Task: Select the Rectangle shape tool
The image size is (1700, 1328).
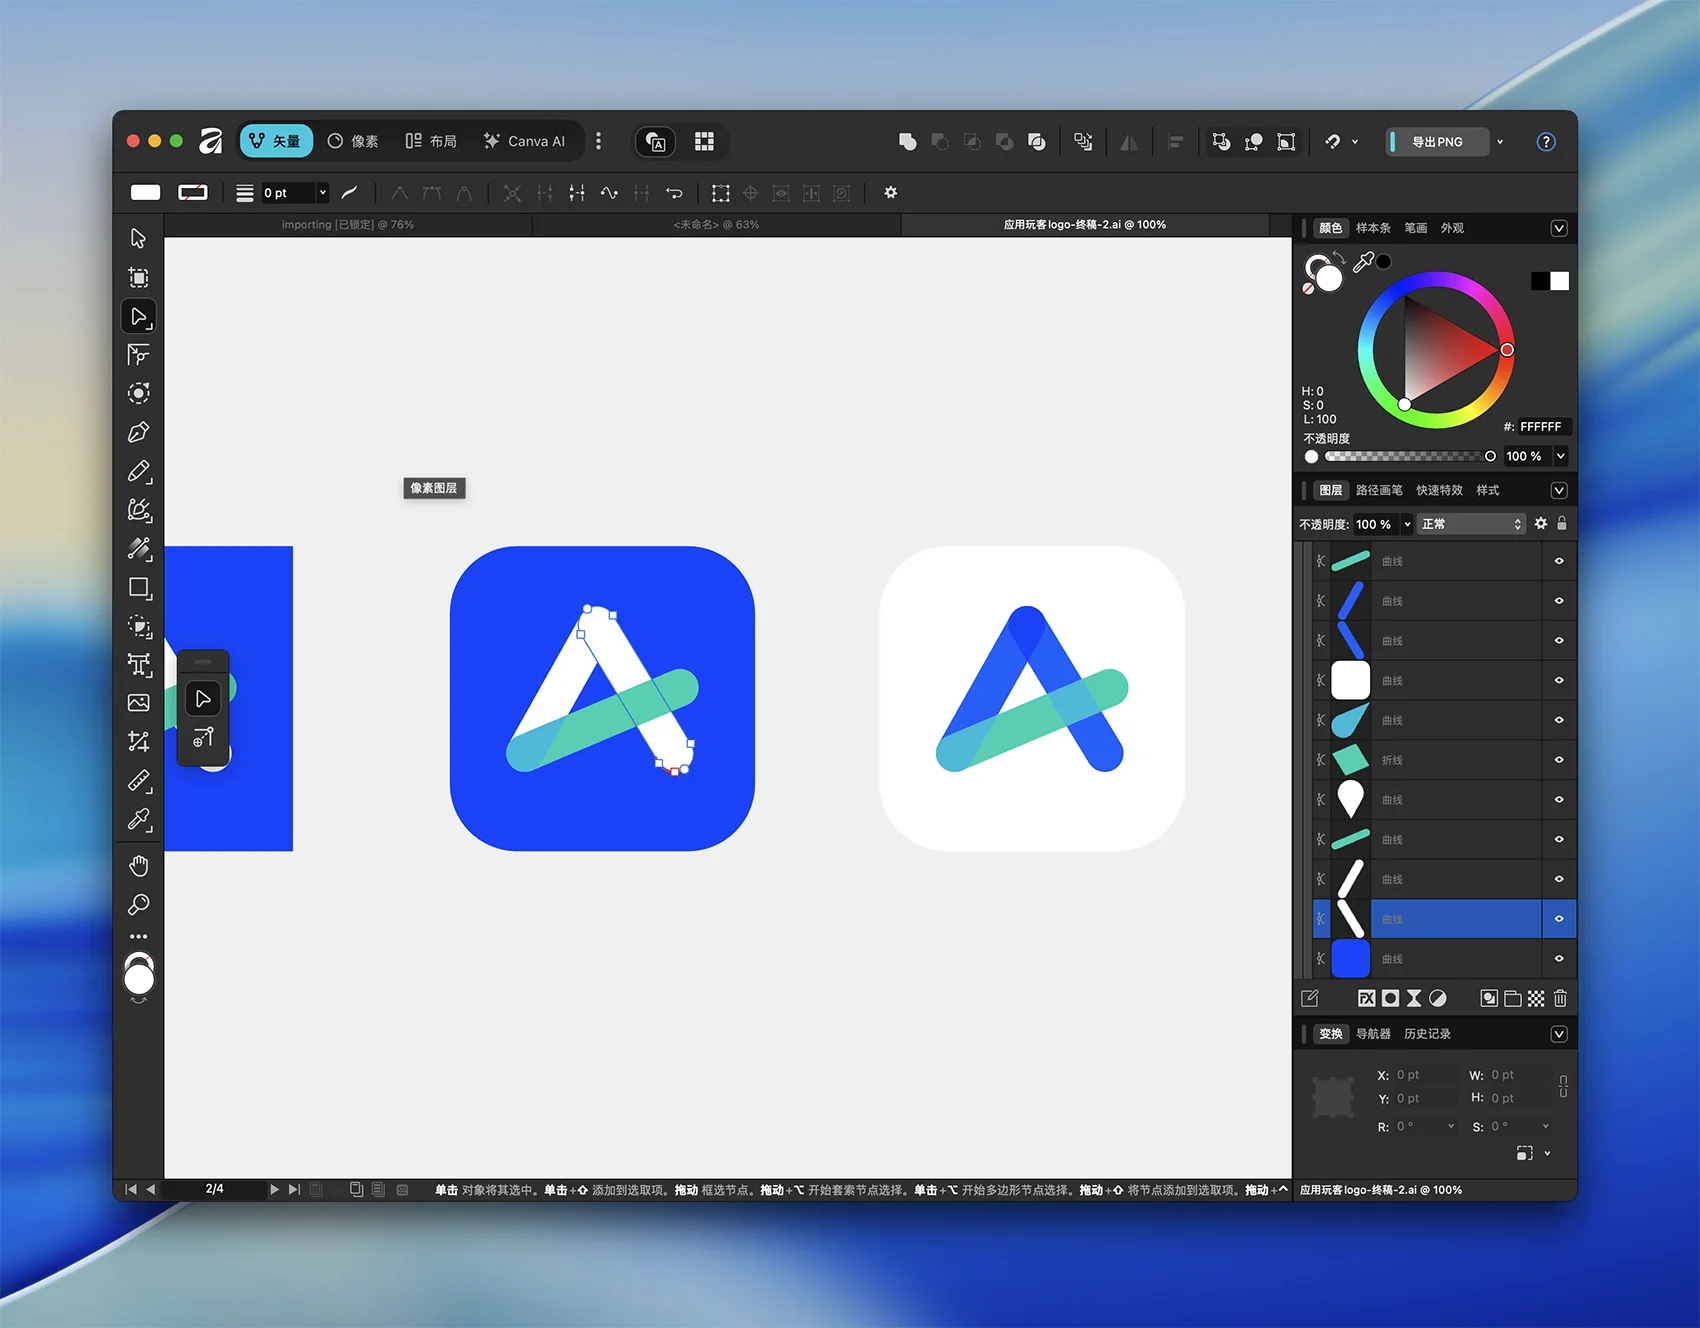Action: pos(139,588)
